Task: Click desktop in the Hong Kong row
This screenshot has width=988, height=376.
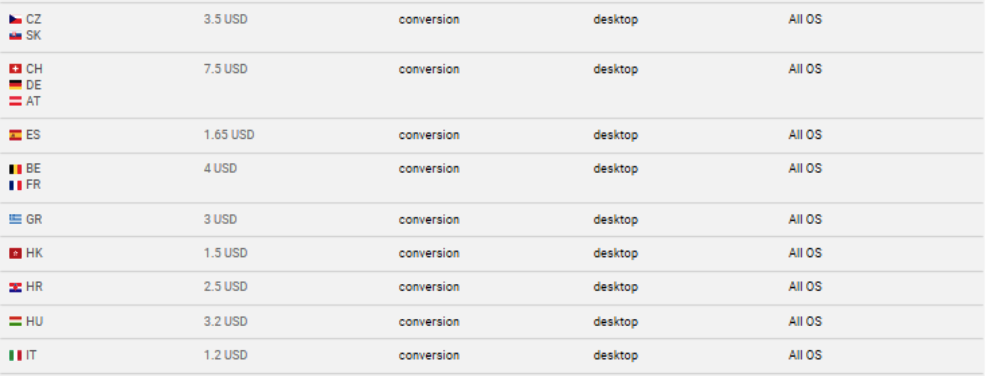Action: pyautogui.click(x=616, y=253)
